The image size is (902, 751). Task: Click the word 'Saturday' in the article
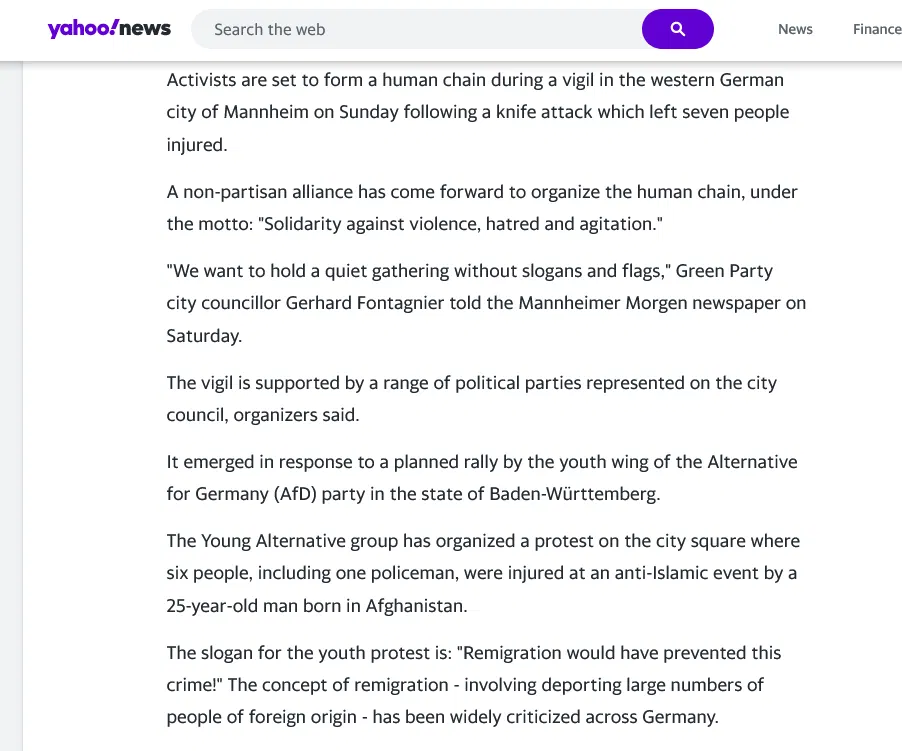point(203,336)
